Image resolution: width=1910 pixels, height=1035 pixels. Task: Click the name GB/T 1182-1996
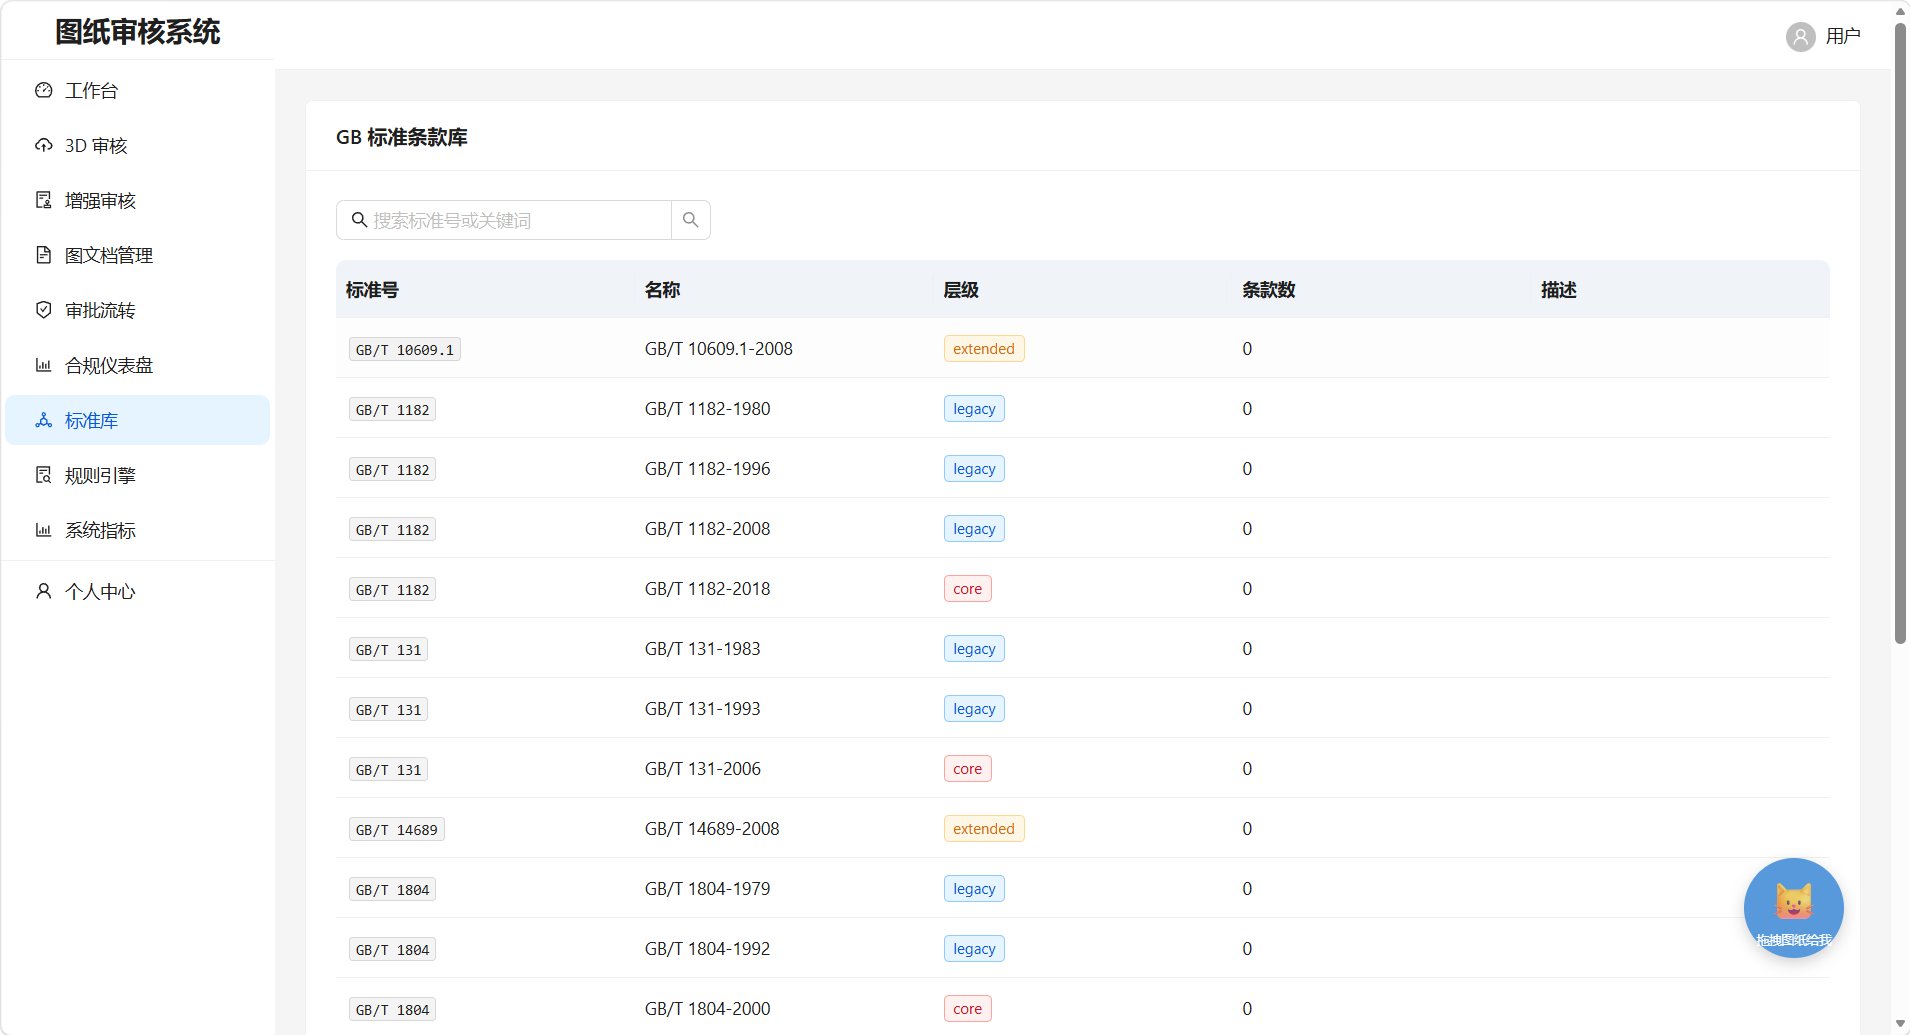707,469
